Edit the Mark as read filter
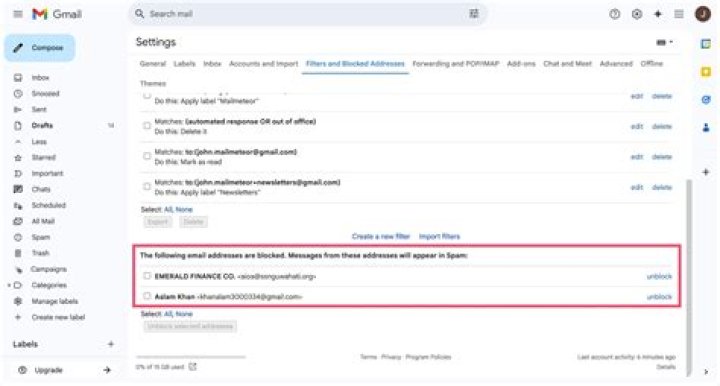The width and height of the screenshot is (720, 386). tap(636, 157)
